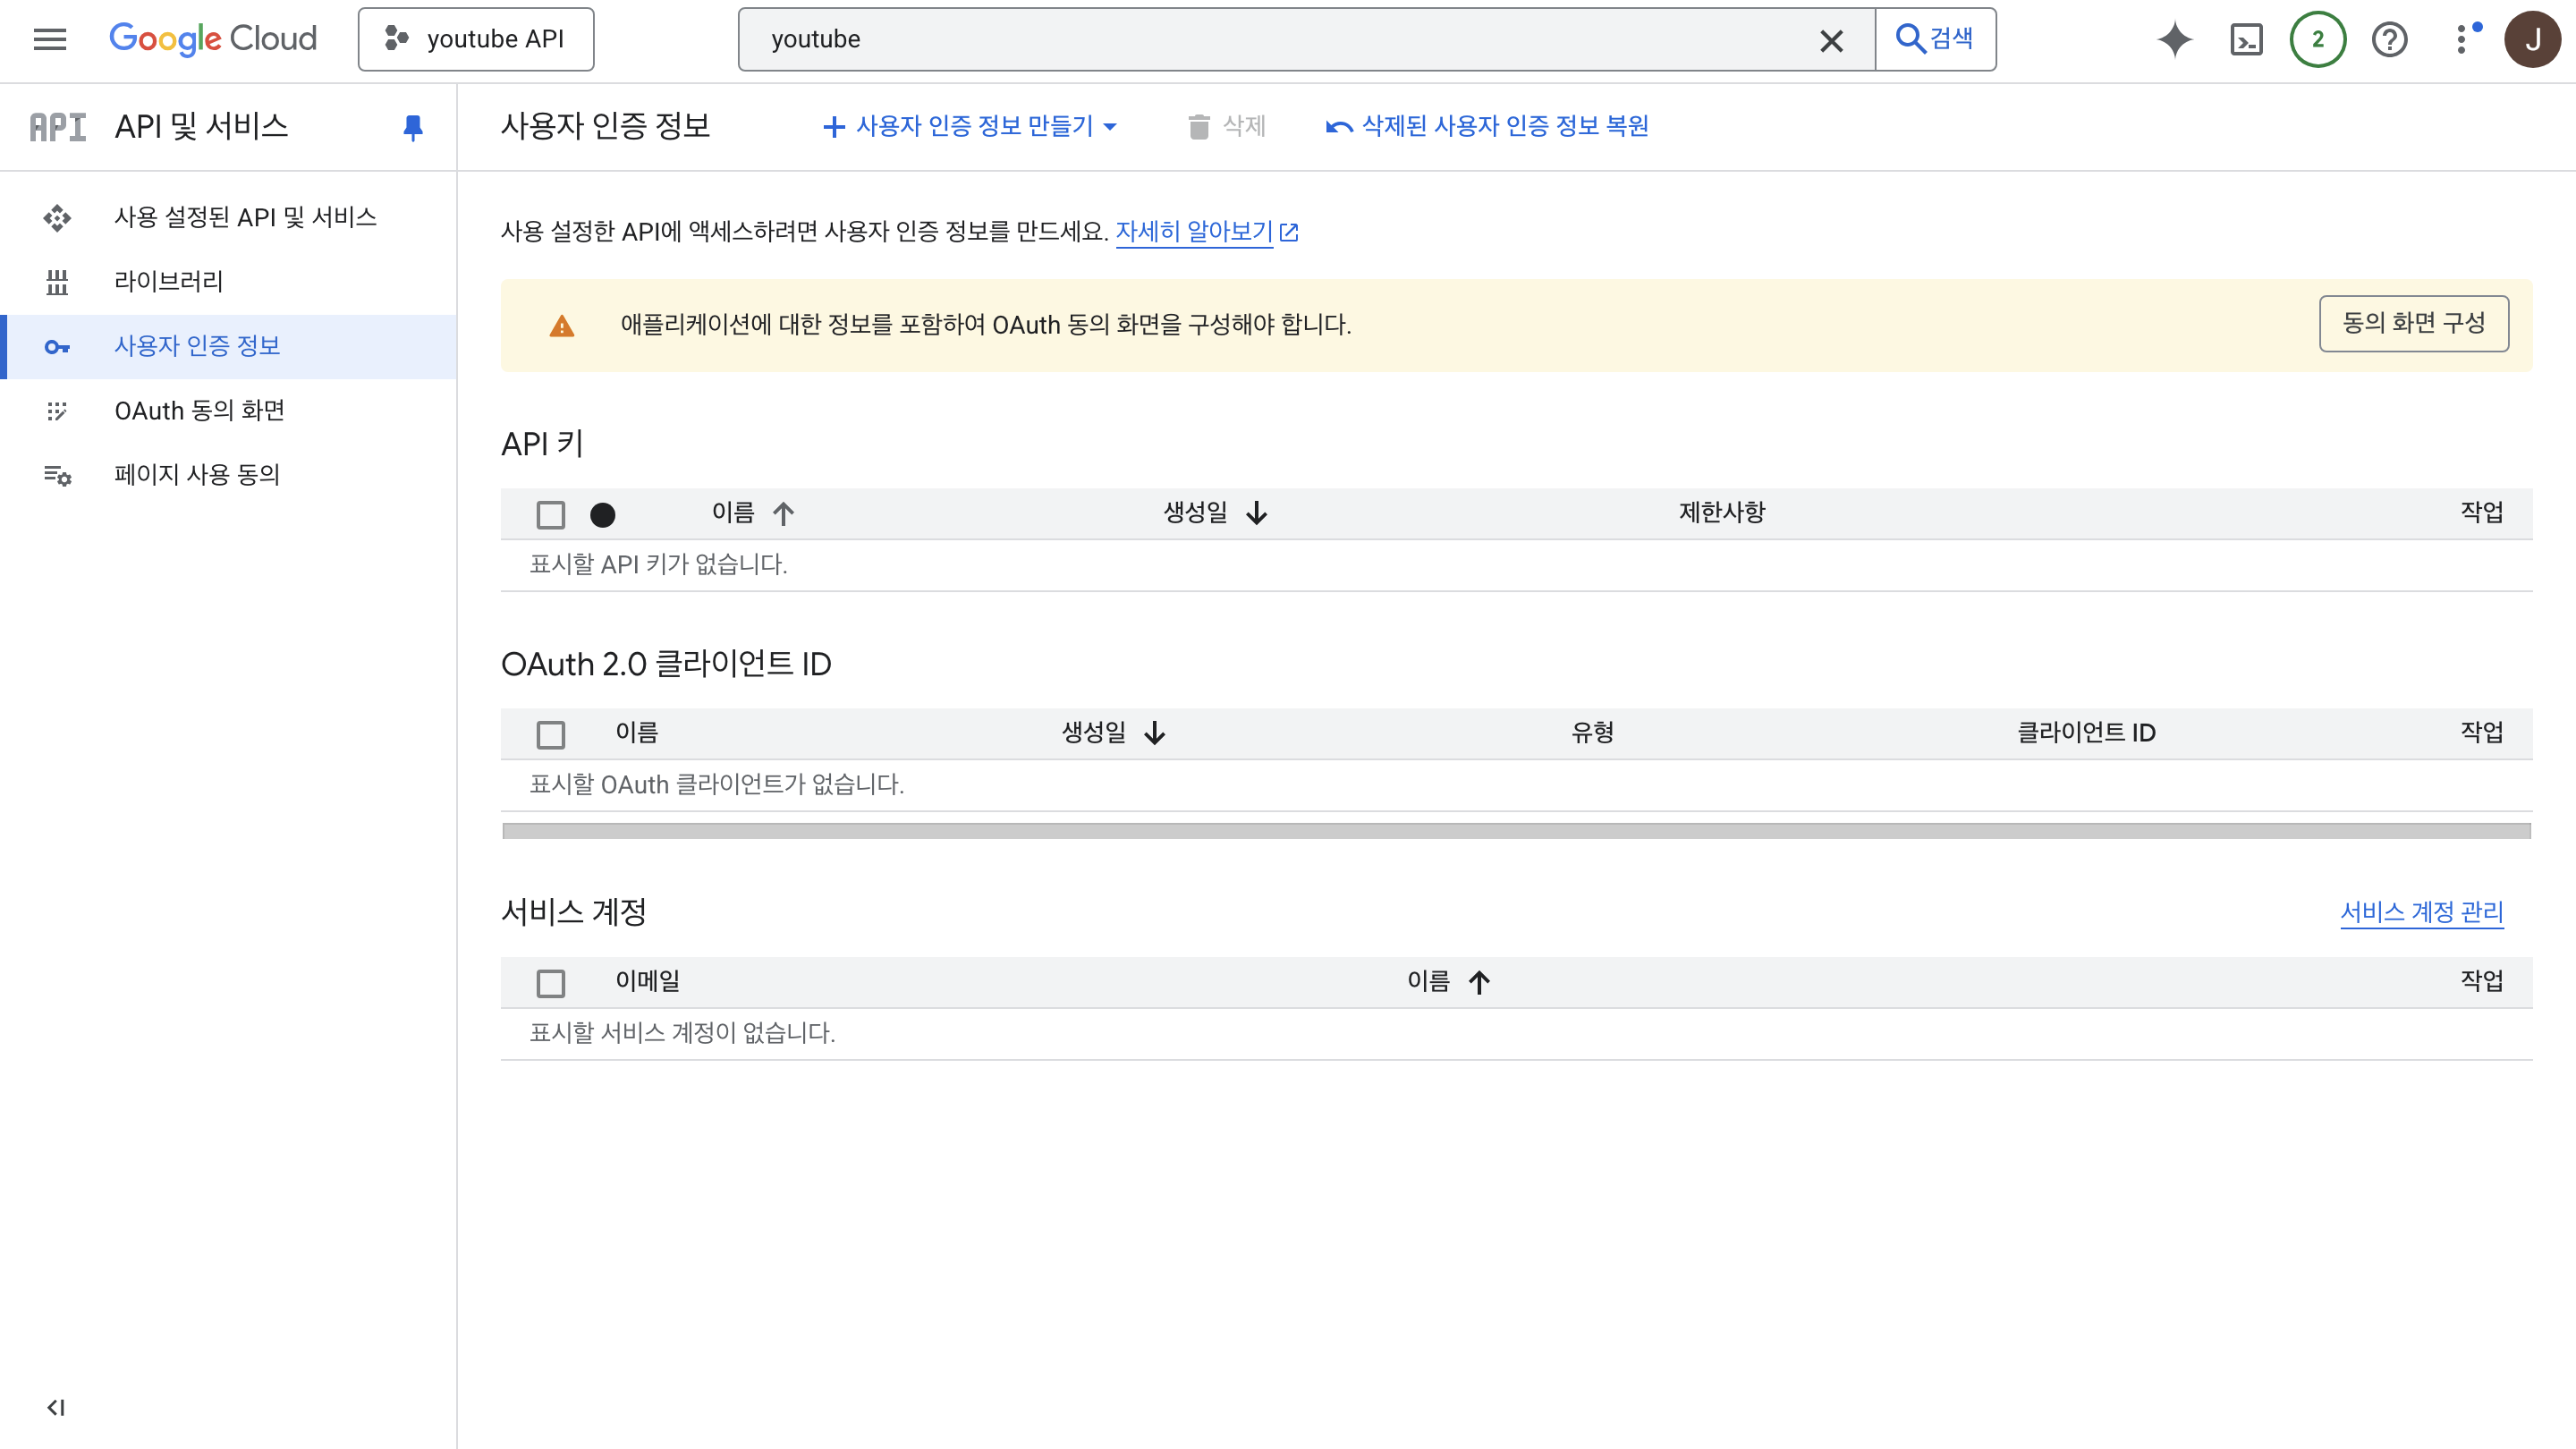Open the three-dot settings menu
The width and height of the screenshot is (2576, 1449).
(x=2461, y=39)
